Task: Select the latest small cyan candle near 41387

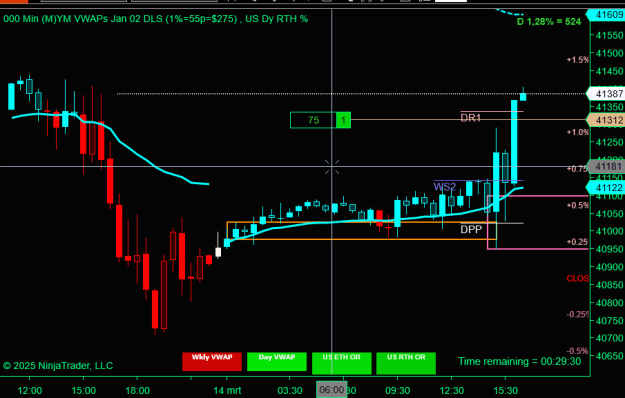Action: tap(523, 96)
